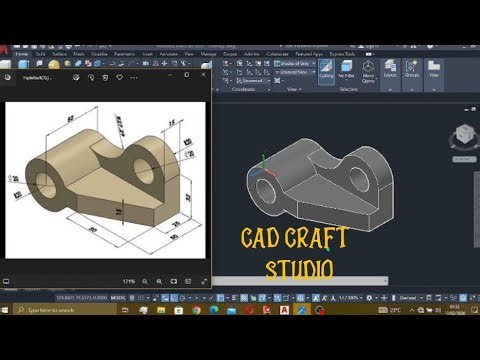
Task: Toggle the hardware acceleration status icon
Action: [x=463, y=298]
